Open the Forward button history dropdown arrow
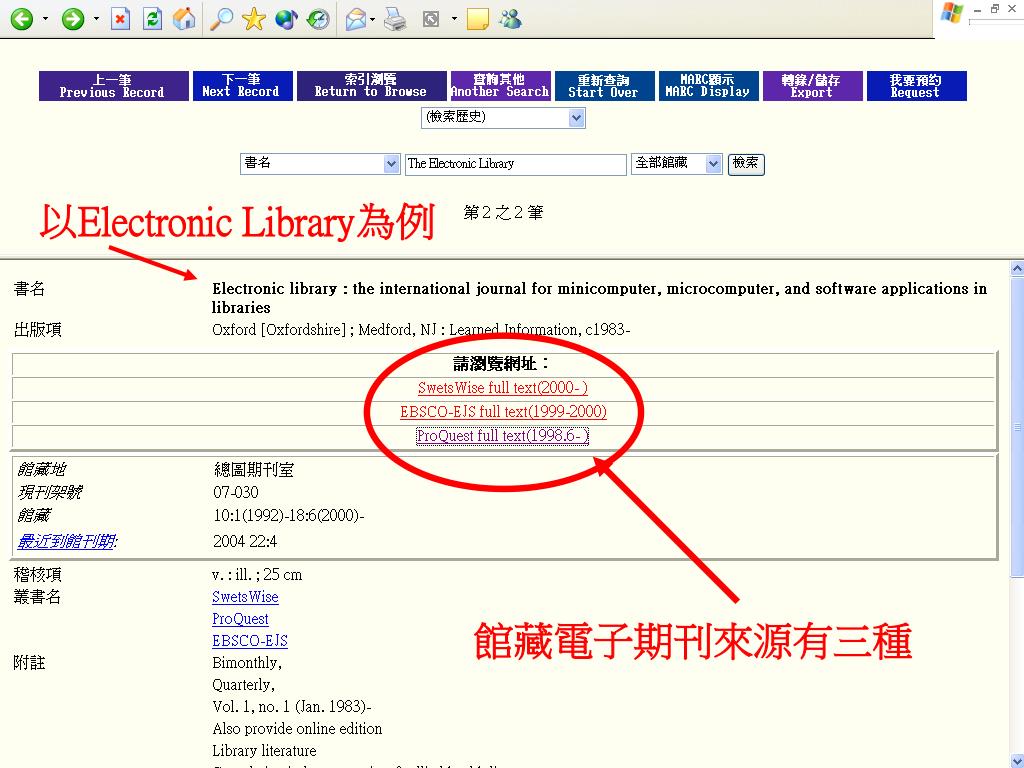 pyautogui.click(x=96, y=19)
